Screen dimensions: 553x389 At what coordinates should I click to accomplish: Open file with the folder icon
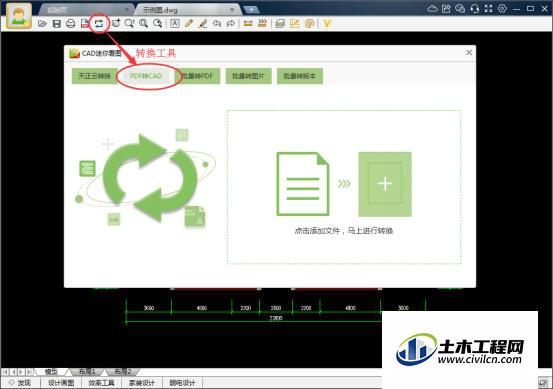[x=42, y=24]
